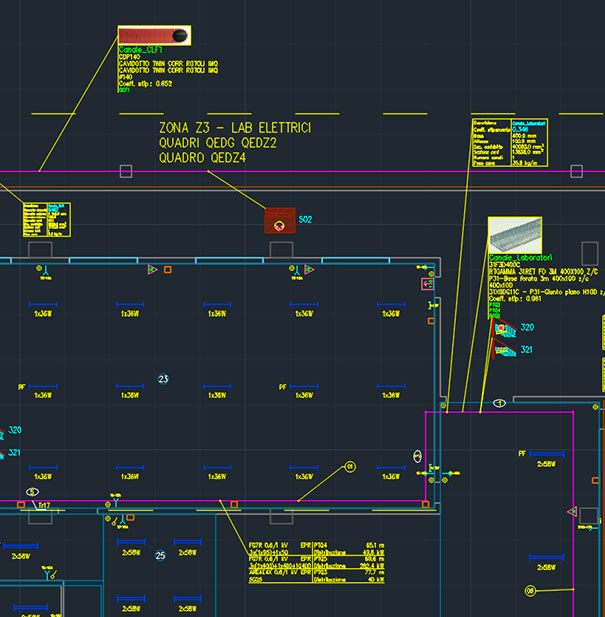The image size is (605, 617).
Task: Select the 2x58W fixture labeled PF
Action: click(x=547, y=454)
